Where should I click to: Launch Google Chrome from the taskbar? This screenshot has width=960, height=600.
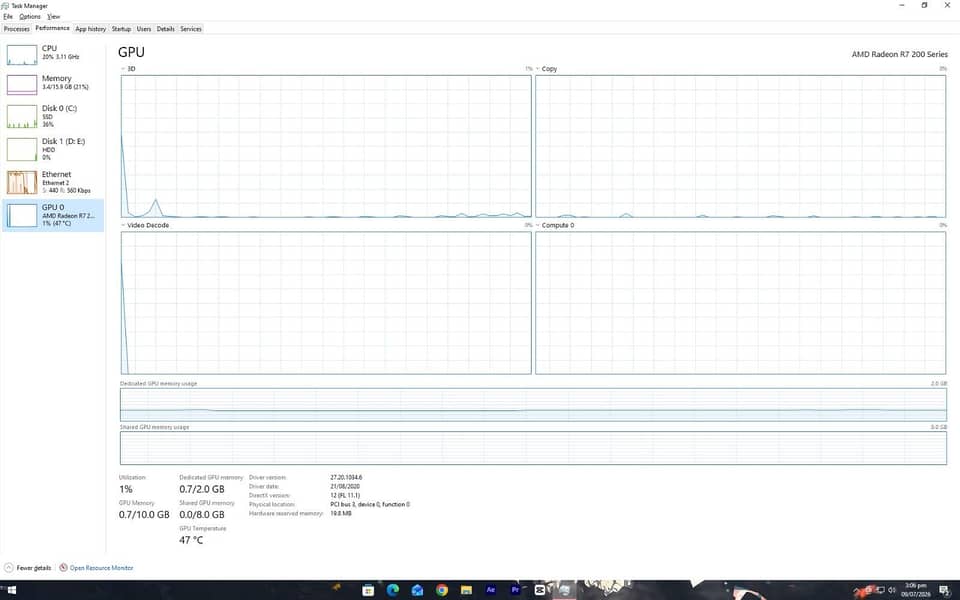[441, 590]
